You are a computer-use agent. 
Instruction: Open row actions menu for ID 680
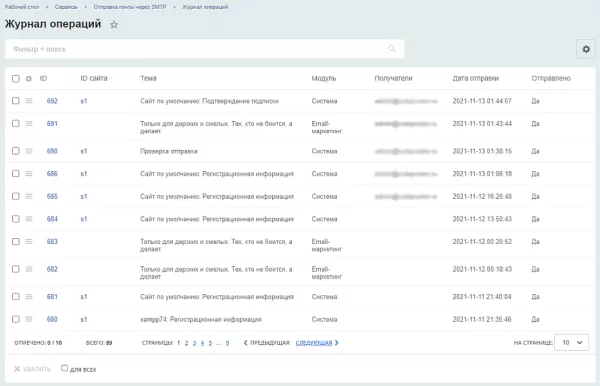(29, 319)
